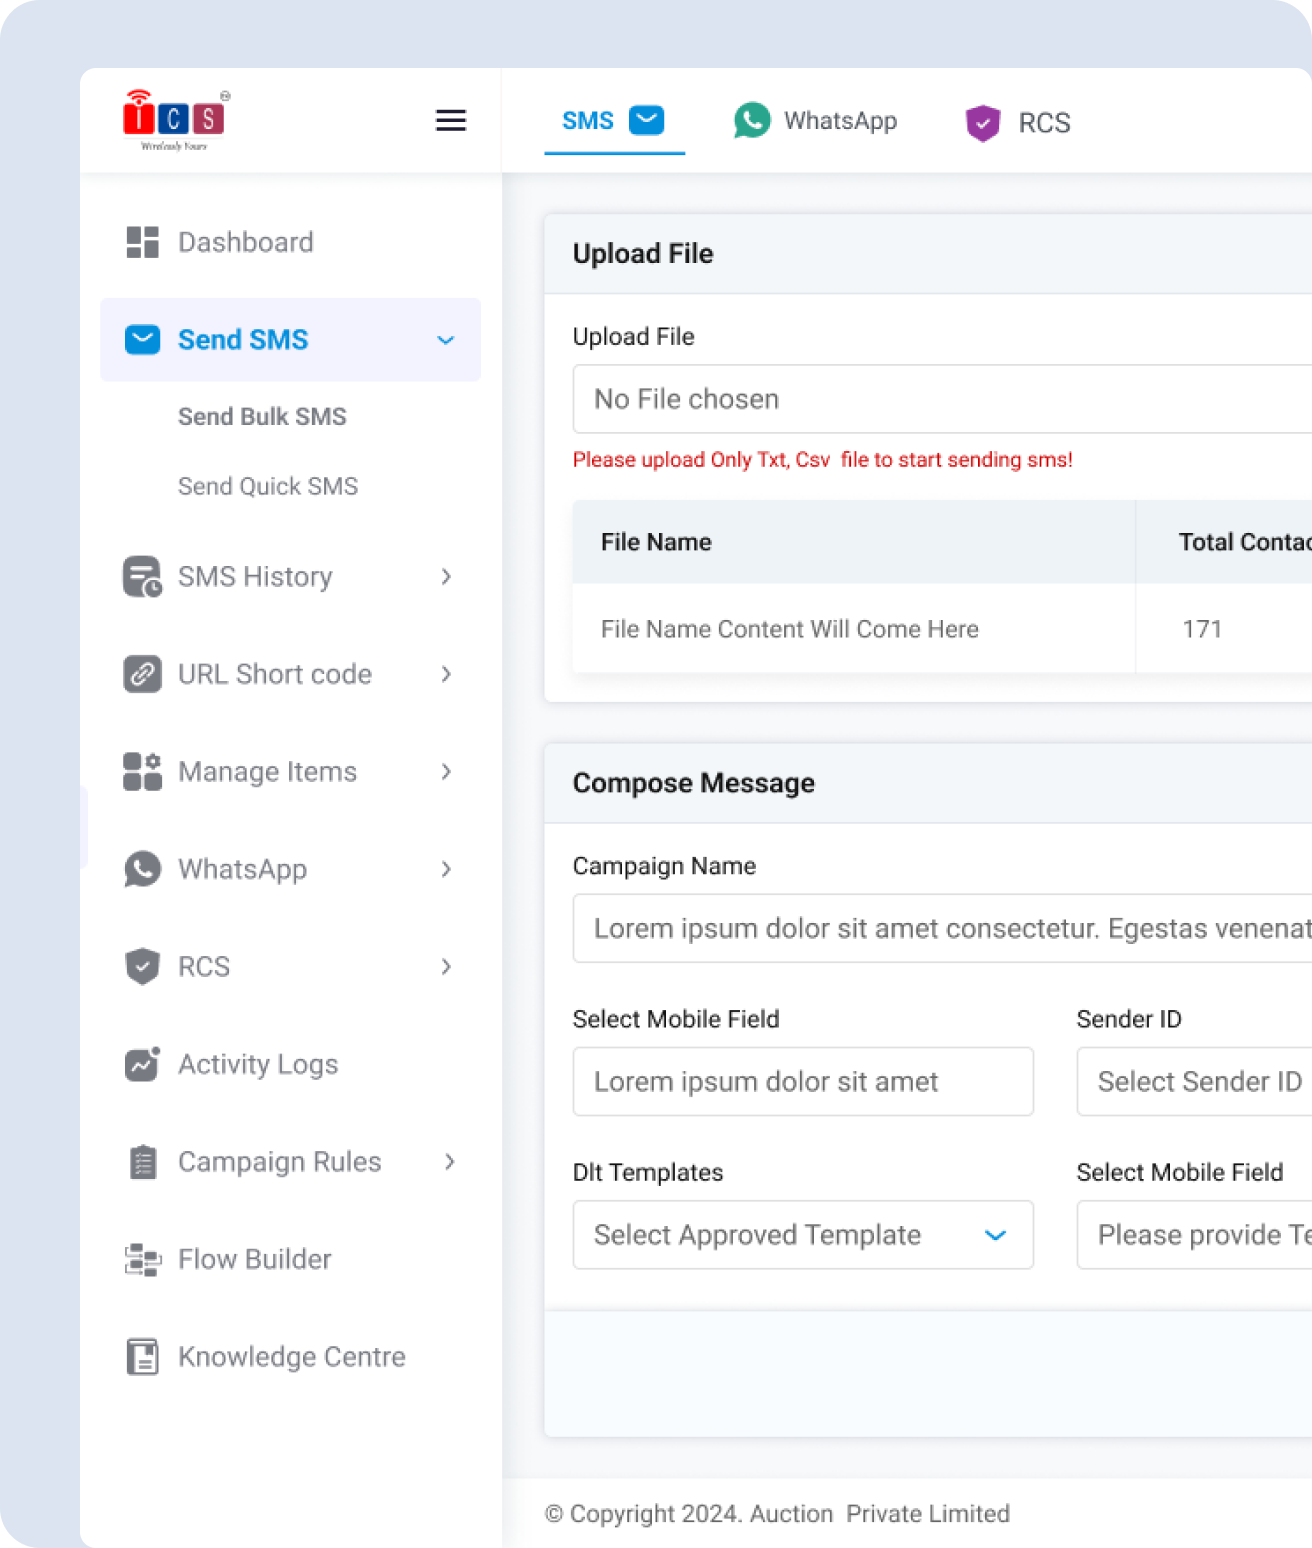The height and width of the screenshot is (1548, 1312).
Task: Open Send Bulk SMS link
Action: 262,417
